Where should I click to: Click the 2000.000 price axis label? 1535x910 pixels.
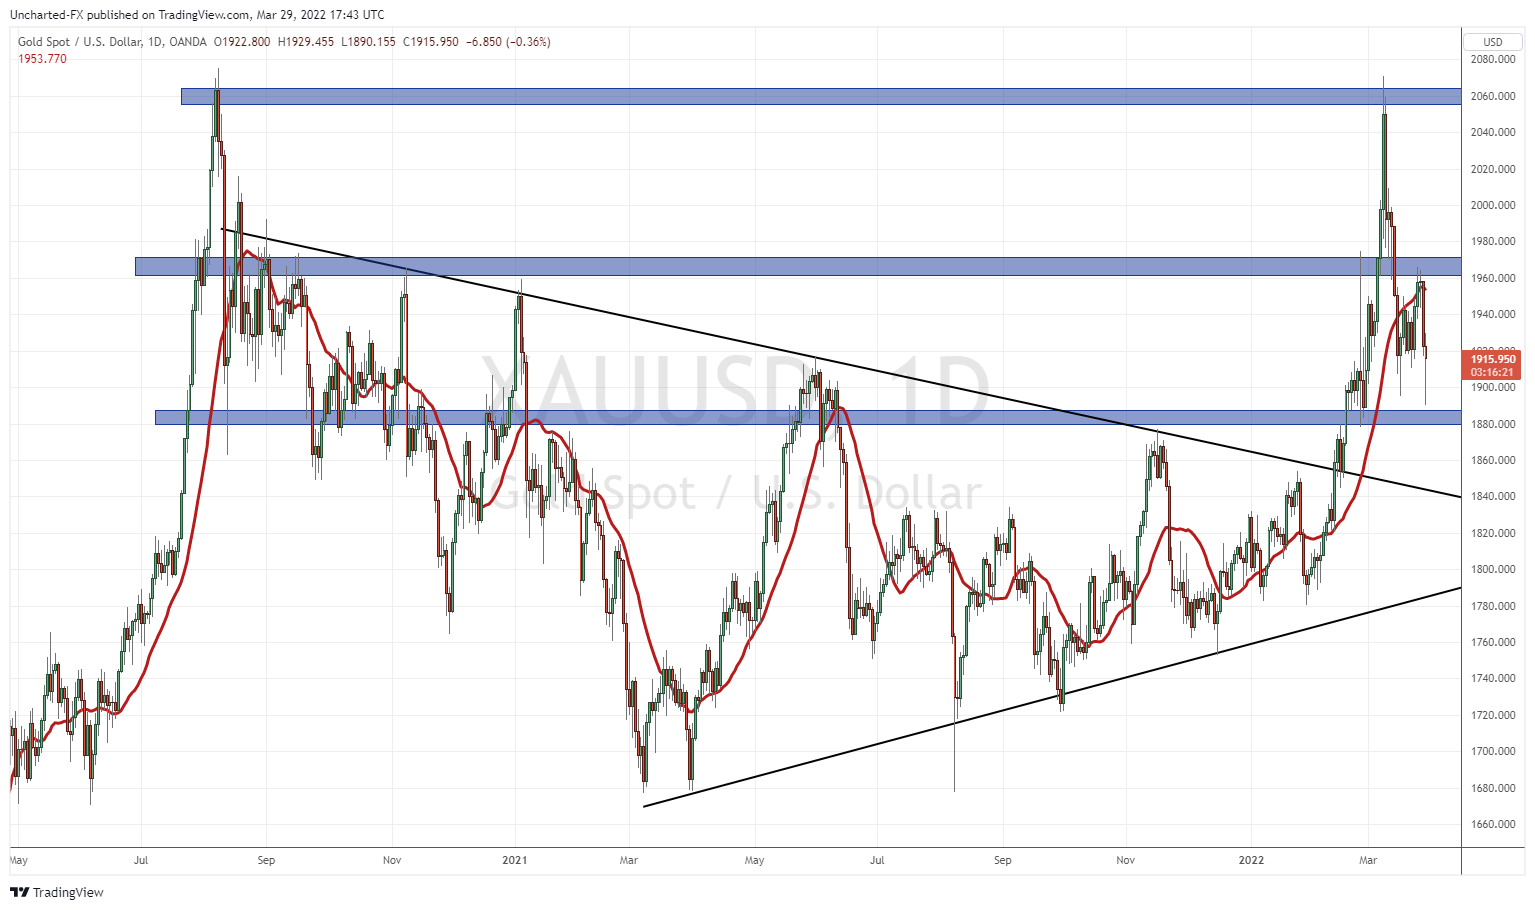point(1492,205)
